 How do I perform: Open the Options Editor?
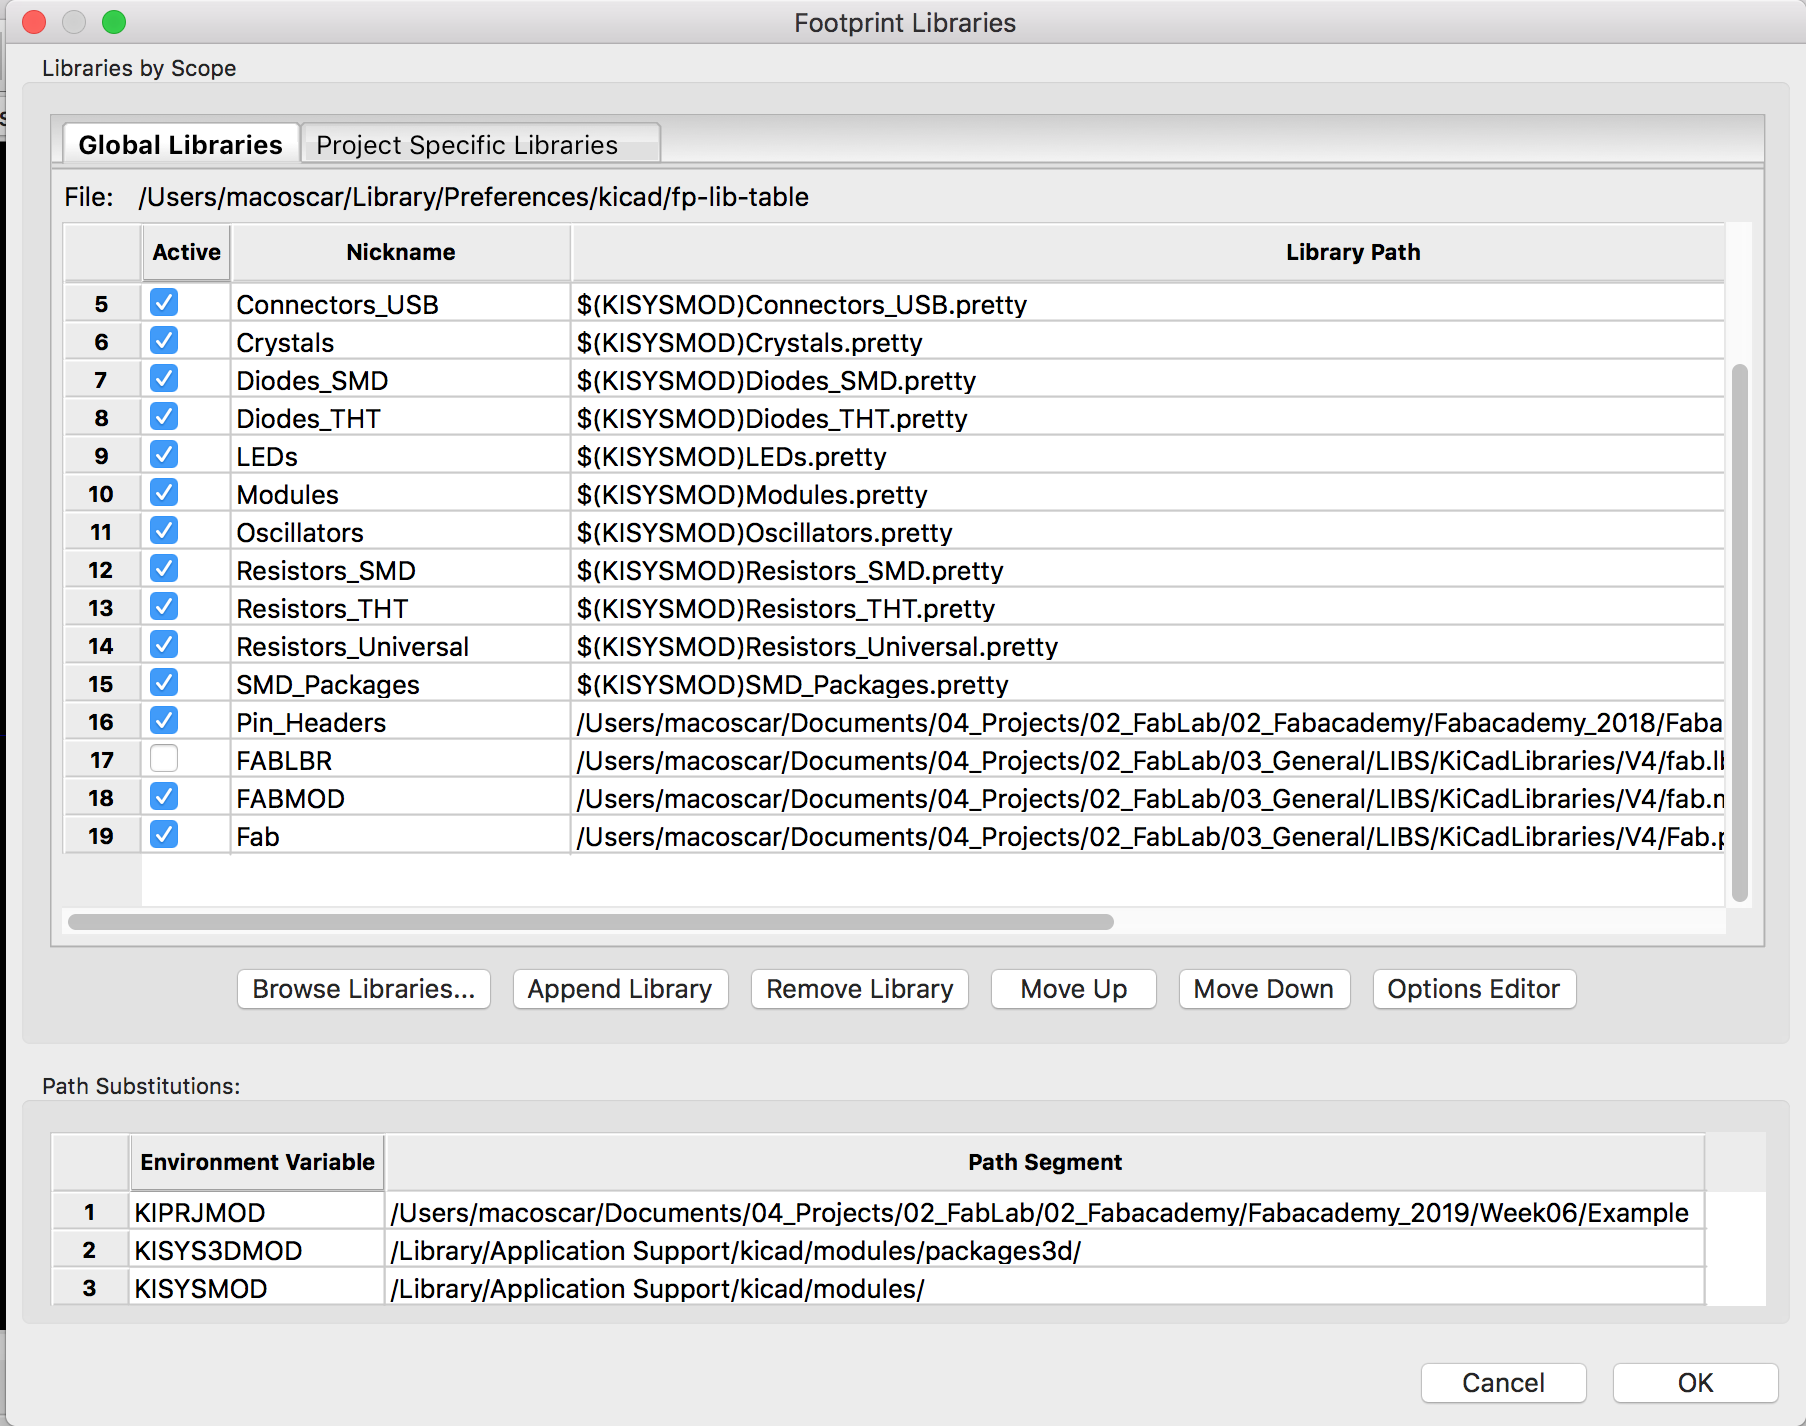click(1473, 989)
